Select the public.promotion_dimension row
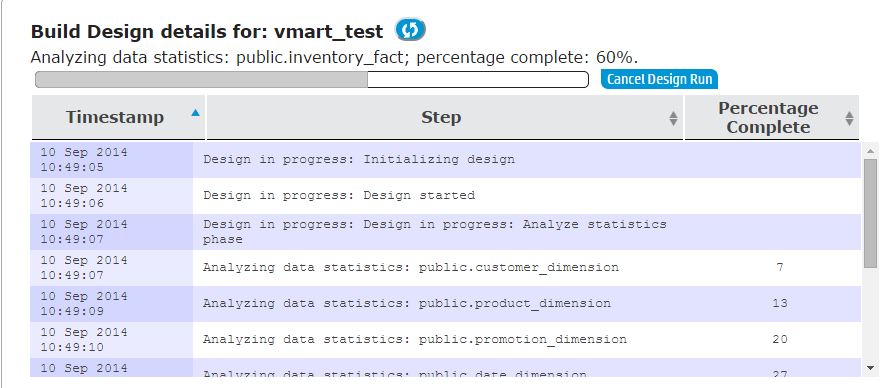 (x=445, y=340)
